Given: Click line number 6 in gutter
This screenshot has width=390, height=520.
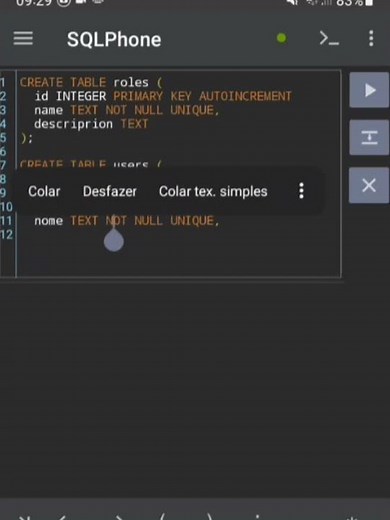Looking at the screenshot, I should coord(3,152).
